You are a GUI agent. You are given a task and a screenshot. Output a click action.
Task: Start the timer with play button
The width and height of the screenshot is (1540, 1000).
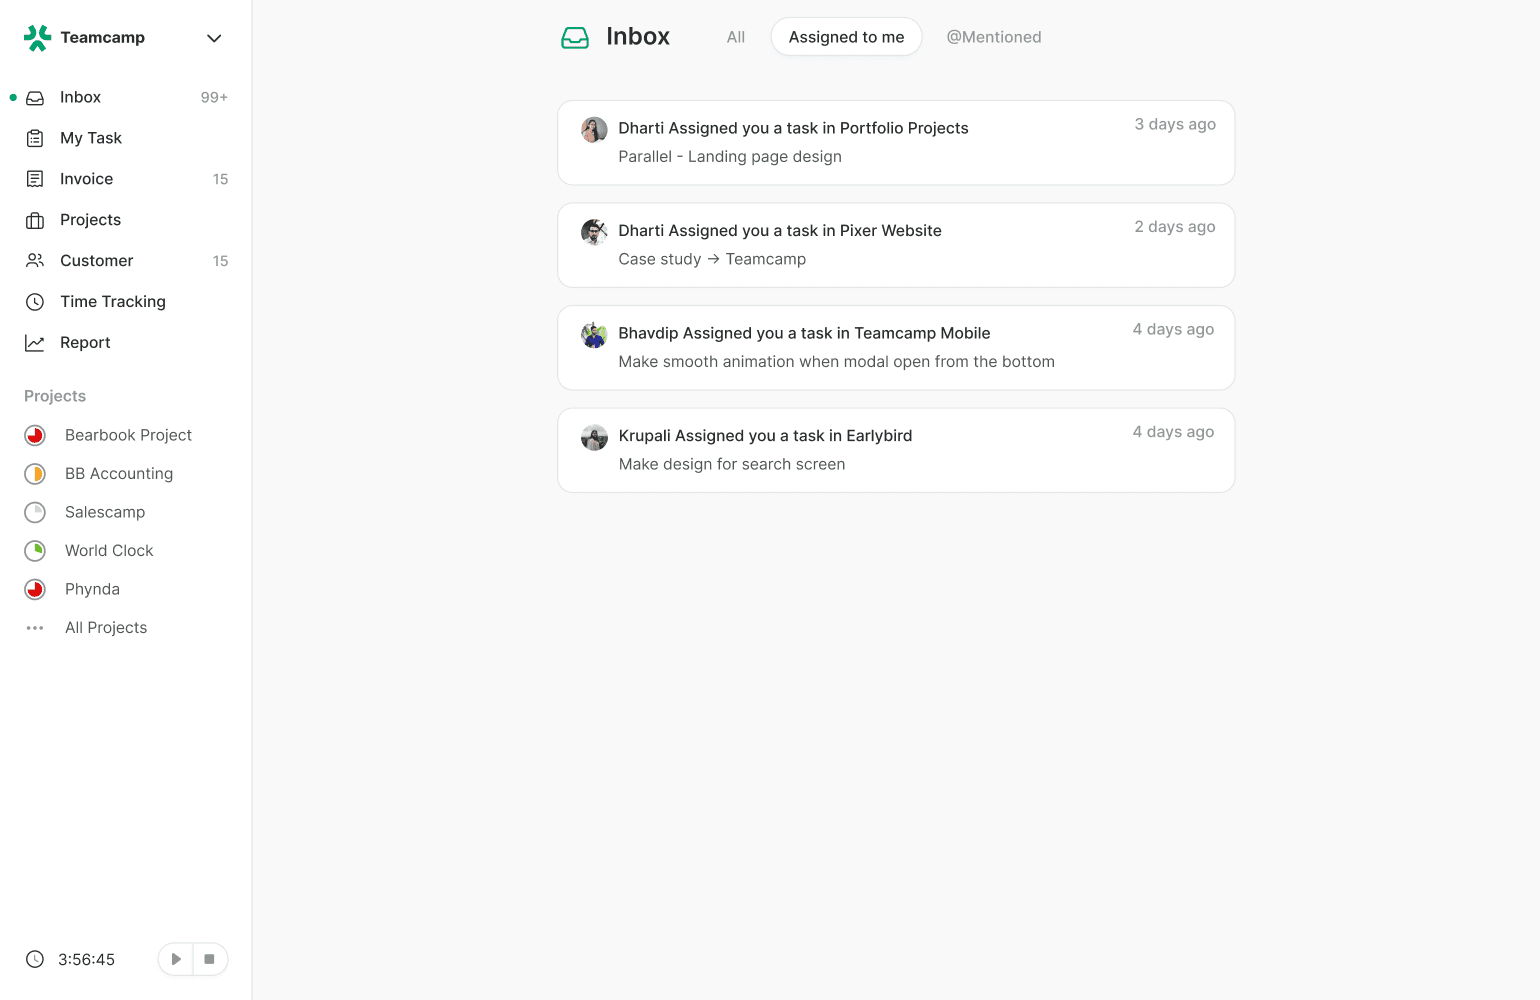[x=176, y=959]
